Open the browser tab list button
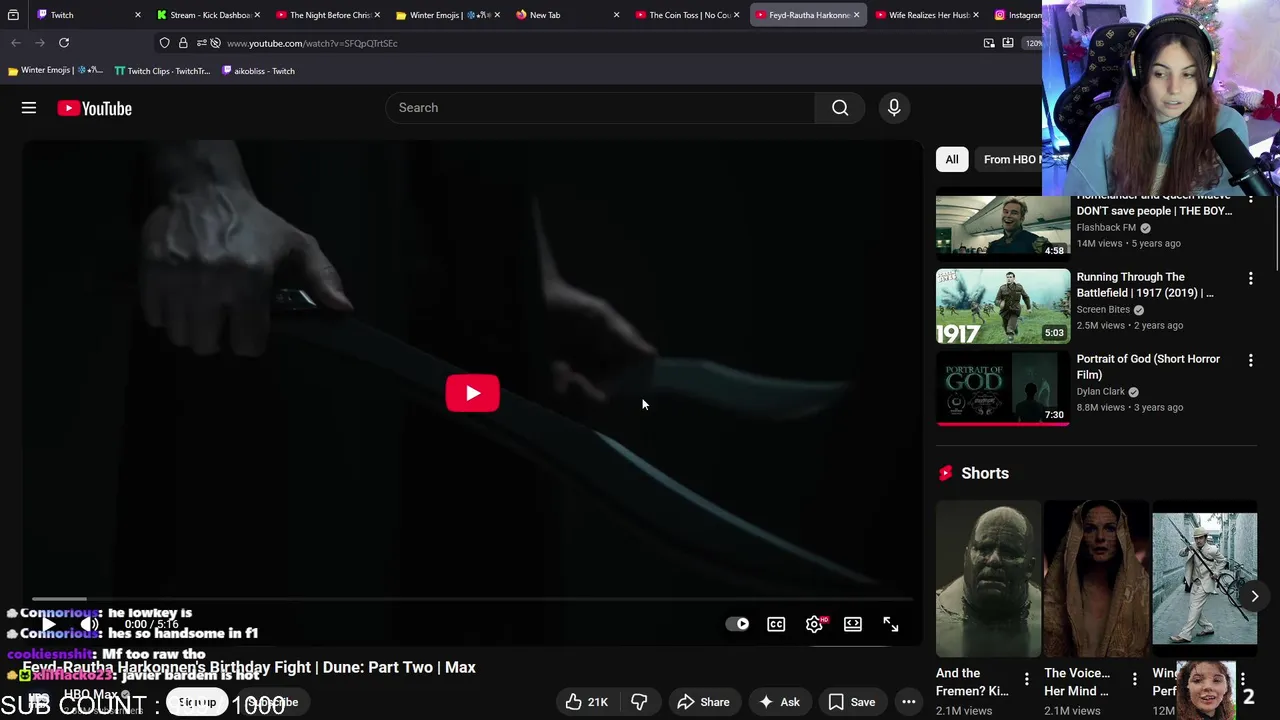The width and height of the screenshot is (1280, 720). 13,15
